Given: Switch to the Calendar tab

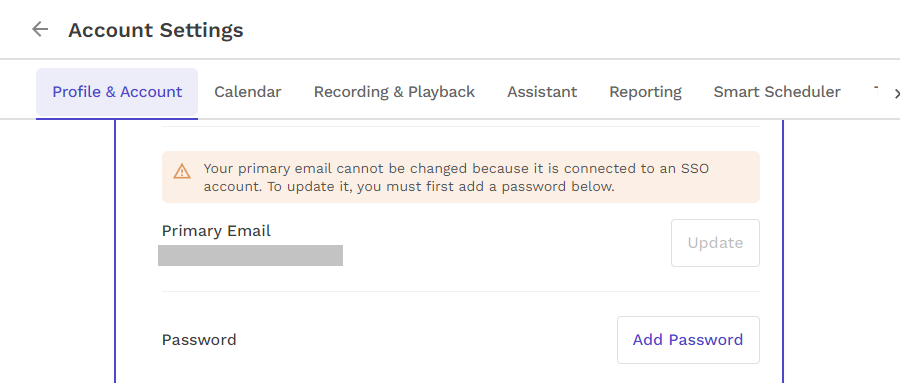Looking at the screenshot, I should [x=247, y=92].
